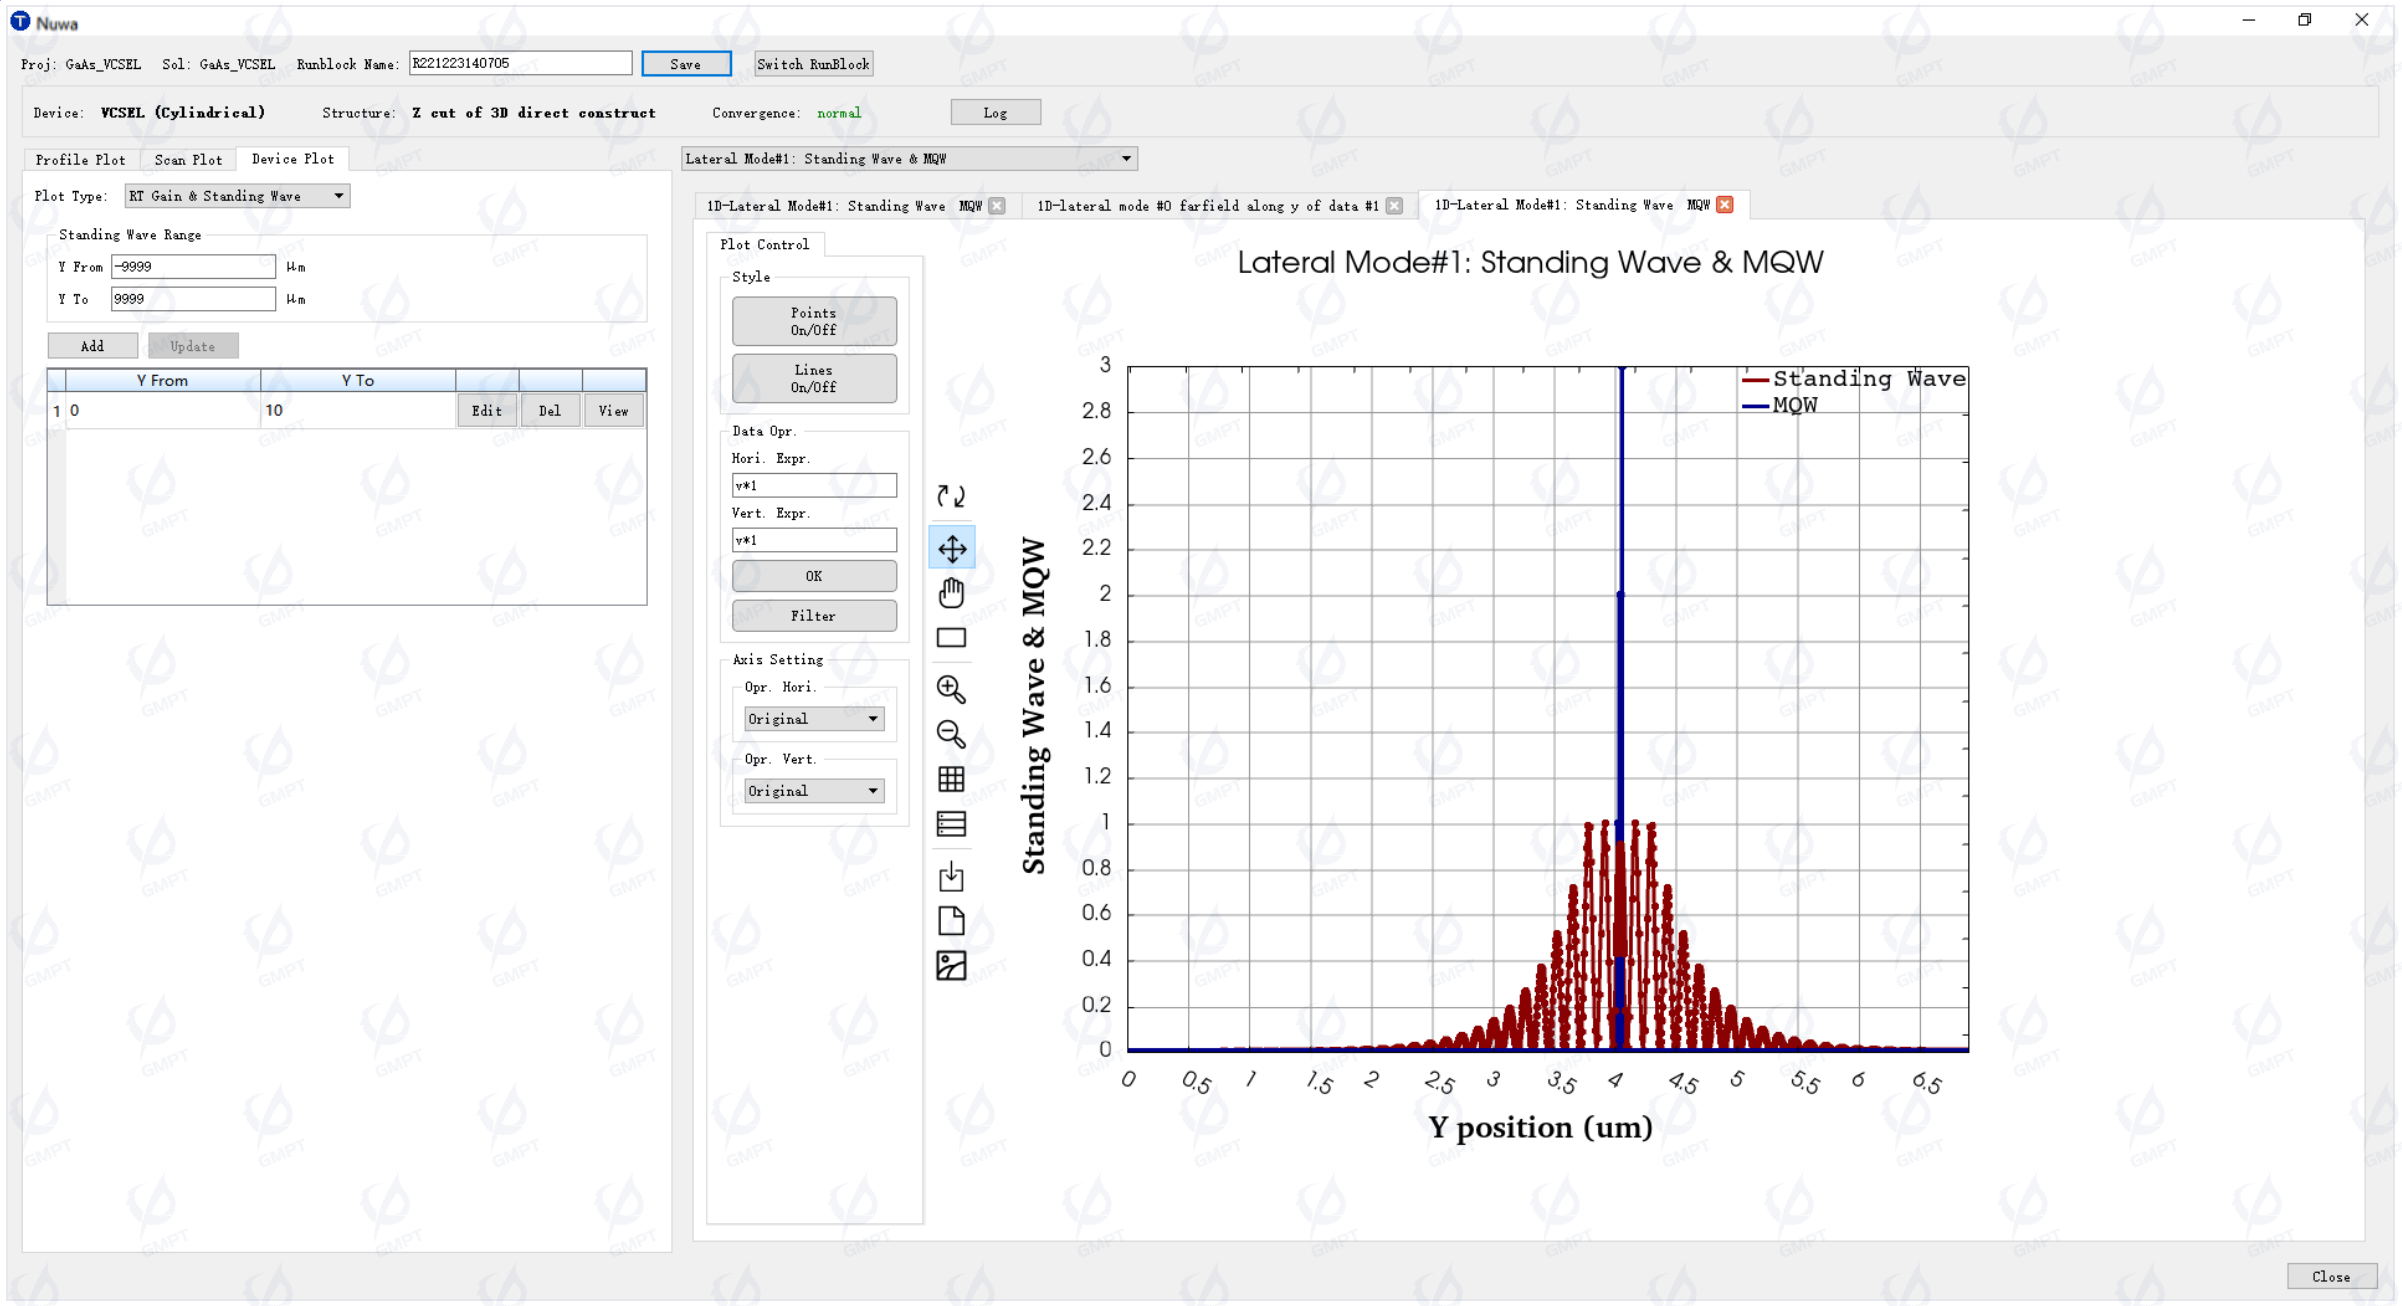The height and width of the screenshot is (1306, 2402).
Task: Click the 'normal' convergence status text
Action: [838, 113]
